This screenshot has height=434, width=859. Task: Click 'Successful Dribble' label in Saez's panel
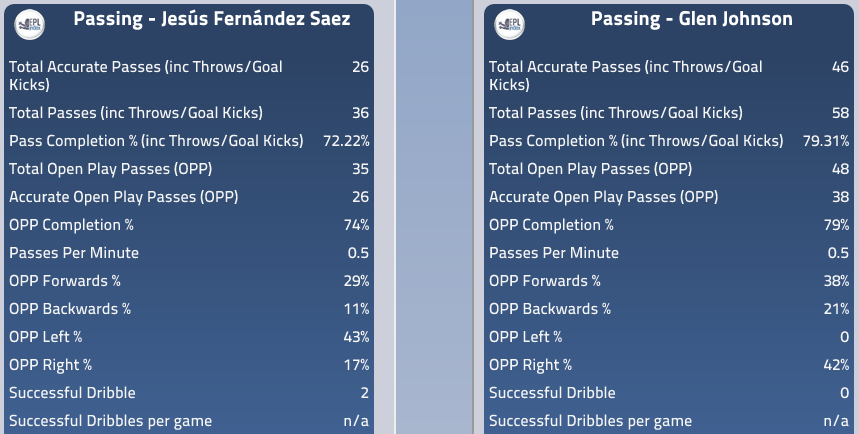(x=72, y=393)
